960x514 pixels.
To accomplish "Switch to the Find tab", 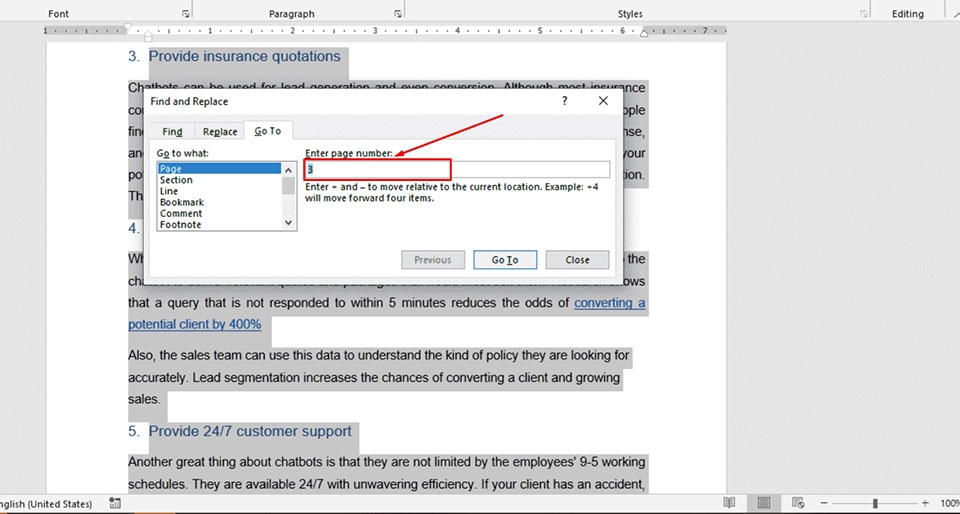I will pos(172,132).
